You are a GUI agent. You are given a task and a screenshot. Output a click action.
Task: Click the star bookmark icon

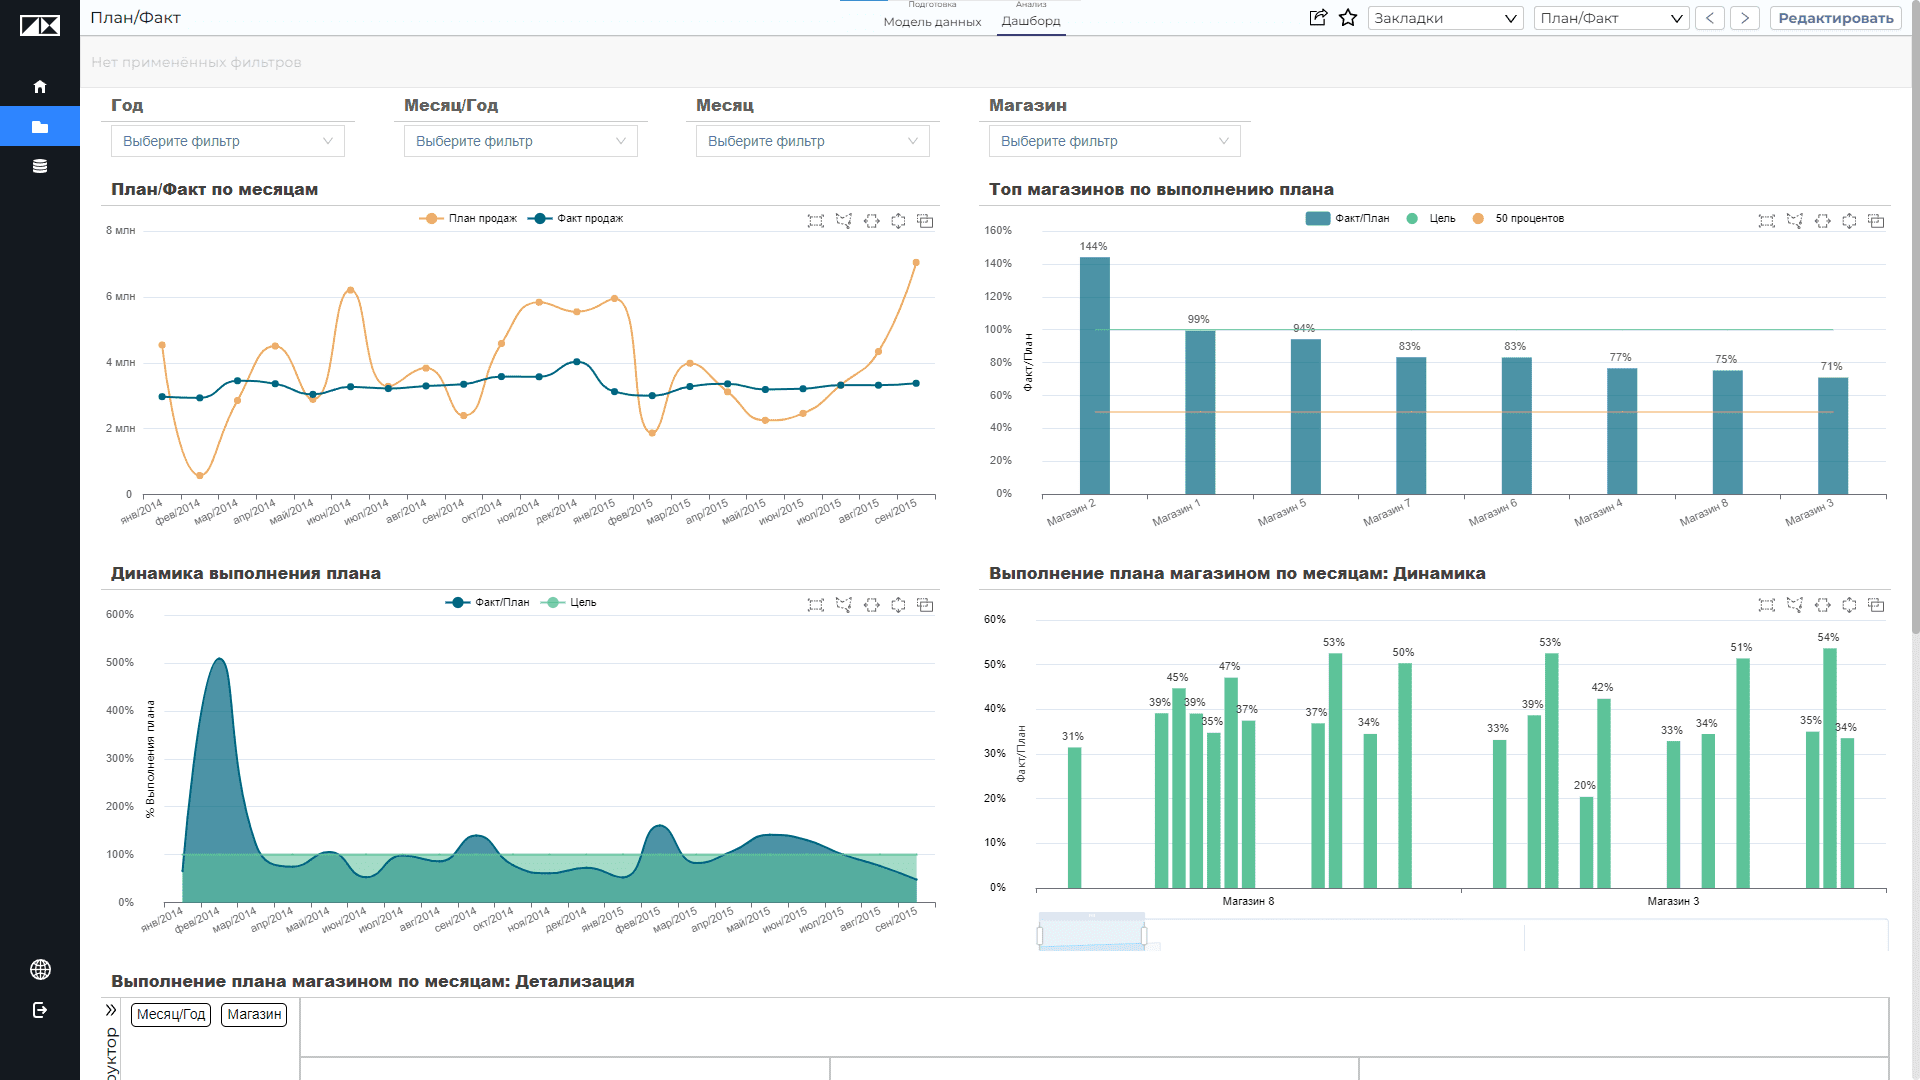coord(1348,18)
